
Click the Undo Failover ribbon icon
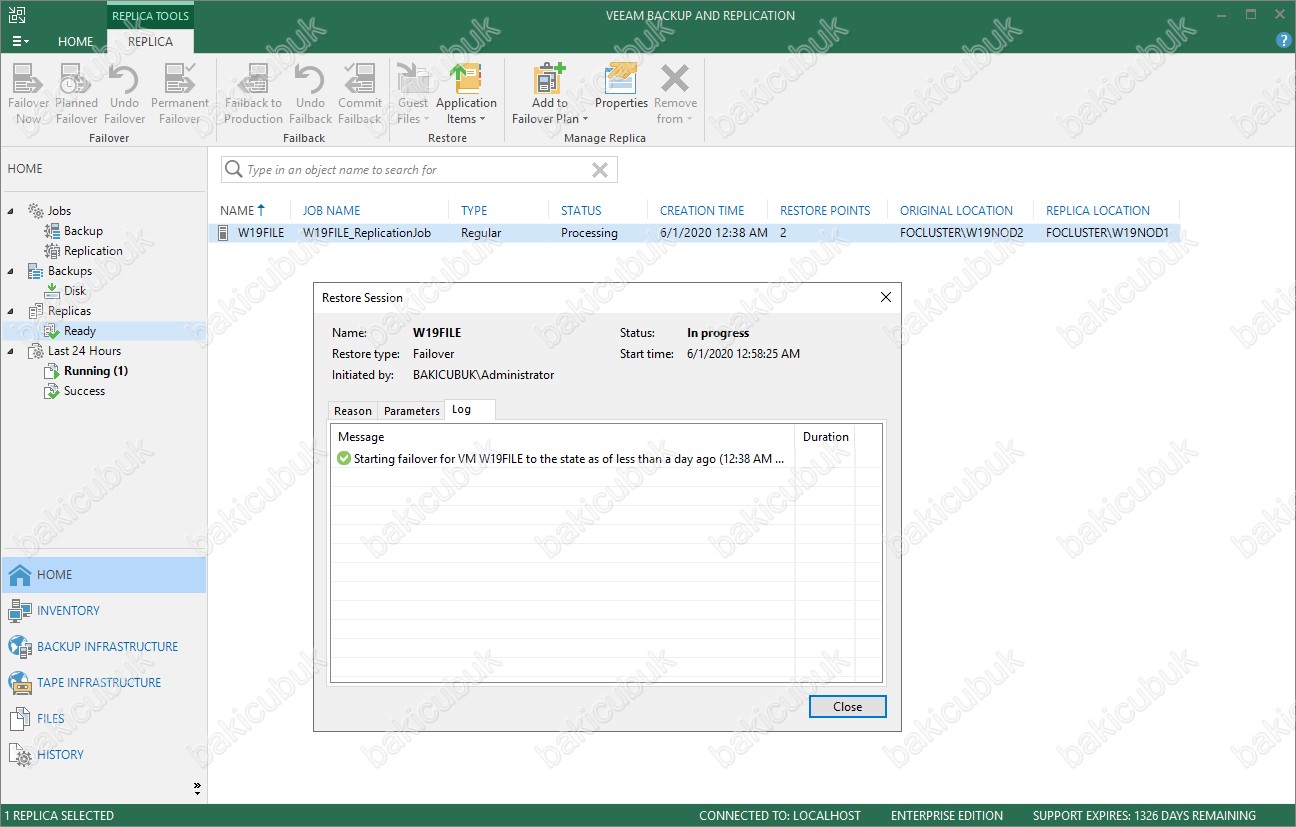124,80
